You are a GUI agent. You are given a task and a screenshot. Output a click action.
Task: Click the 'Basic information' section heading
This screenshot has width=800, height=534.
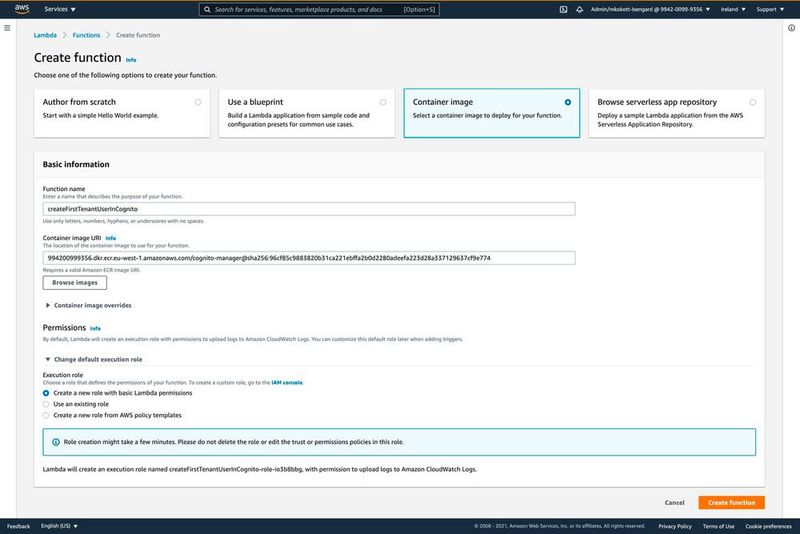coord(76,164)
